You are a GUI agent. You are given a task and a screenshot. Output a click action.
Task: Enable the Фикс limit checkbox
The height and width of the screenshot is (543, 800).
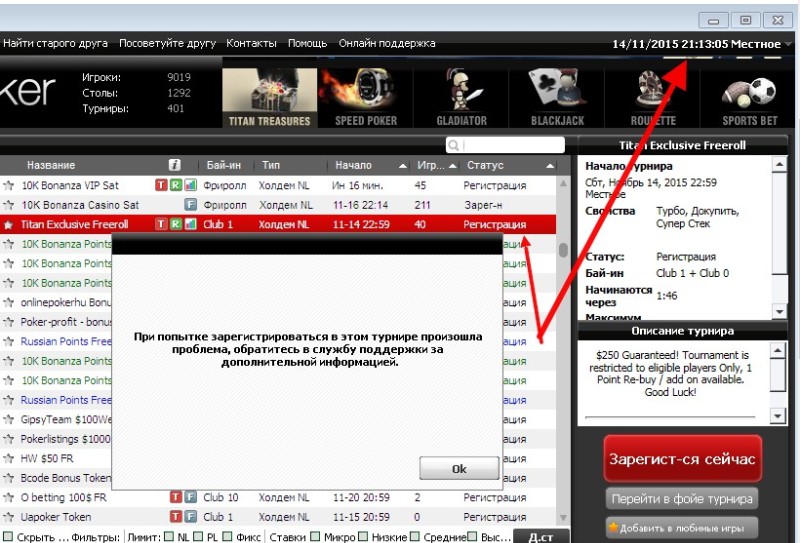(x=228, y=537)
